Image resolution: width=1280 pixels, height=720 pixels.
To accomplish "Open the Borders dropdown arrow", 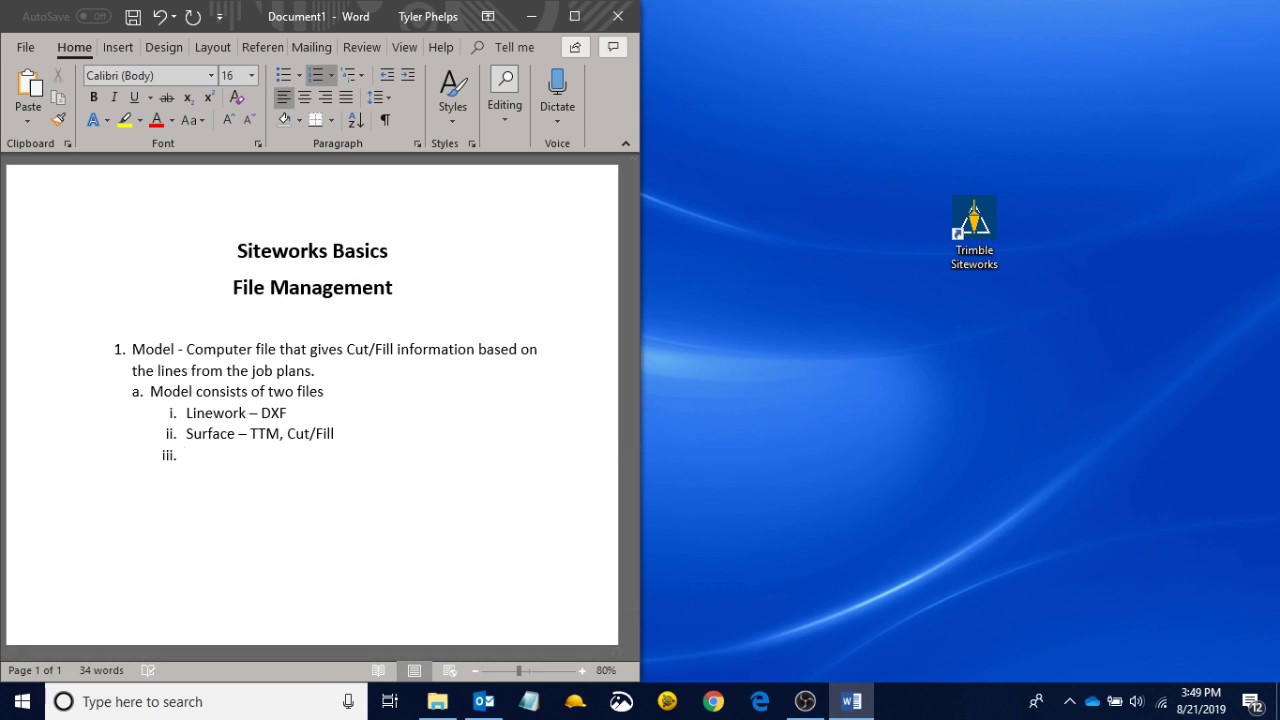I will 331,120.
